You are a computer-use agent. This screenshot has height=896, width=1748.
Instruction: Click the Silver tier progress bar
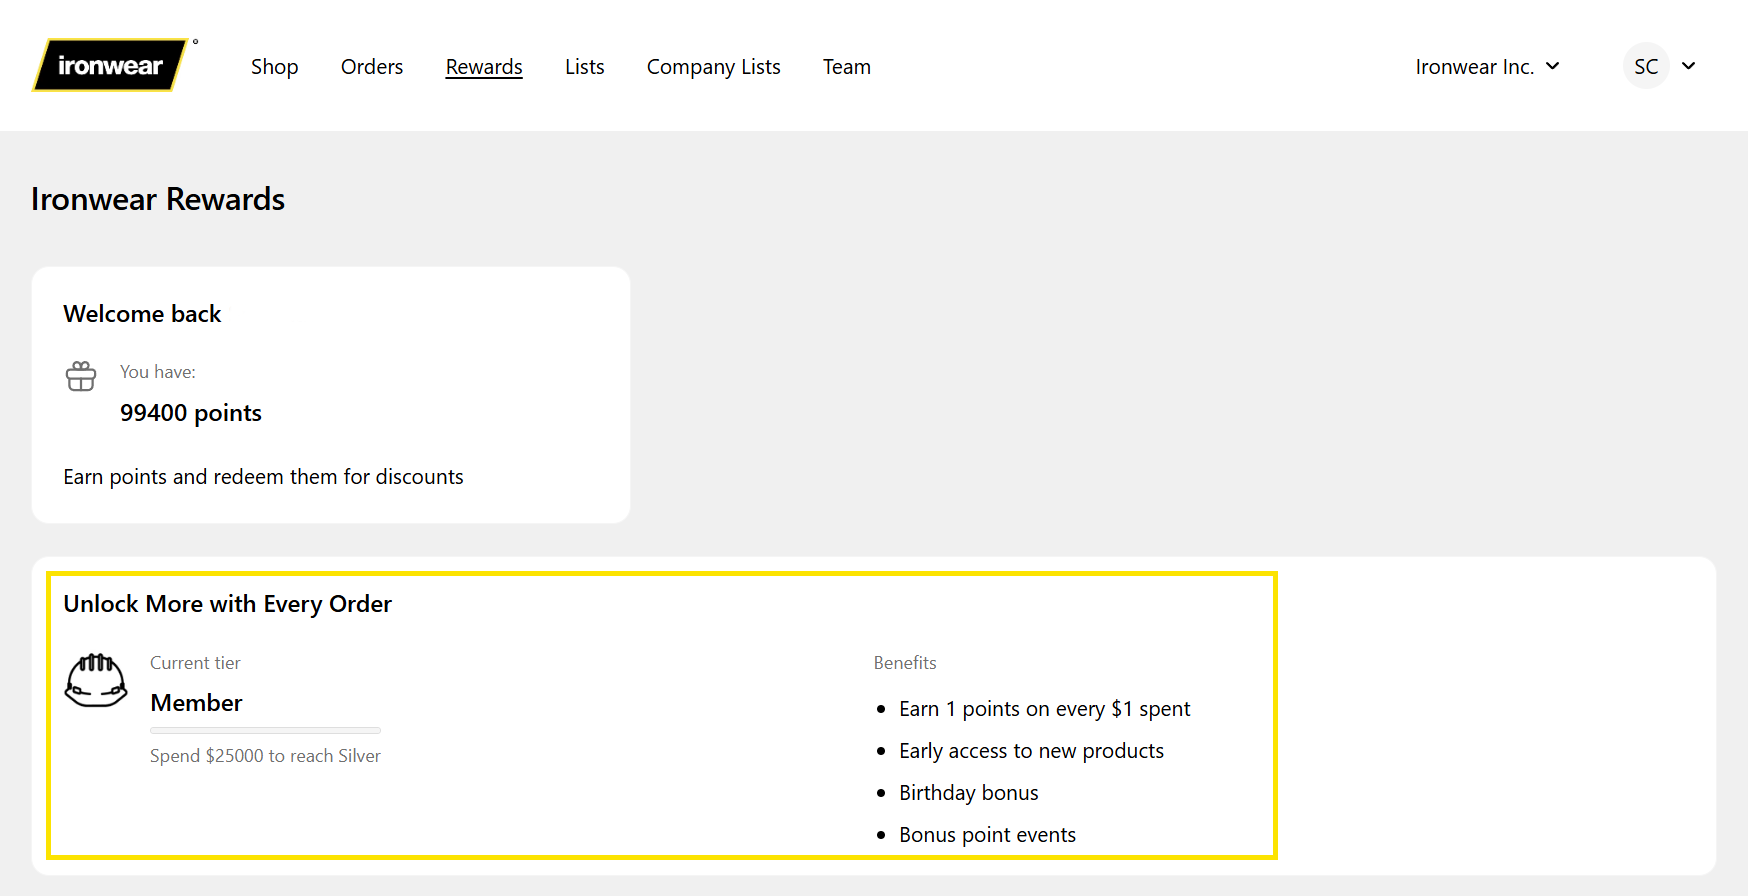pos(265,731)
